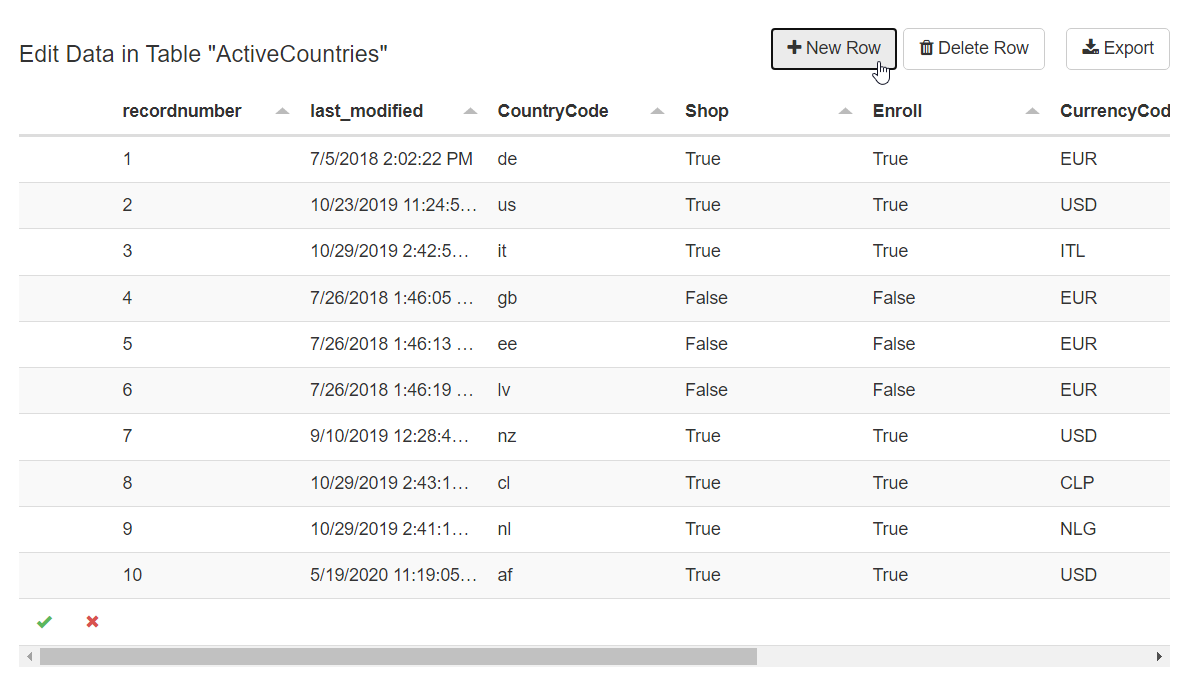Screen dimensions: 1187x676
Task: Click the horizontal scrollbar thumb
Action: tap(398, 656)
